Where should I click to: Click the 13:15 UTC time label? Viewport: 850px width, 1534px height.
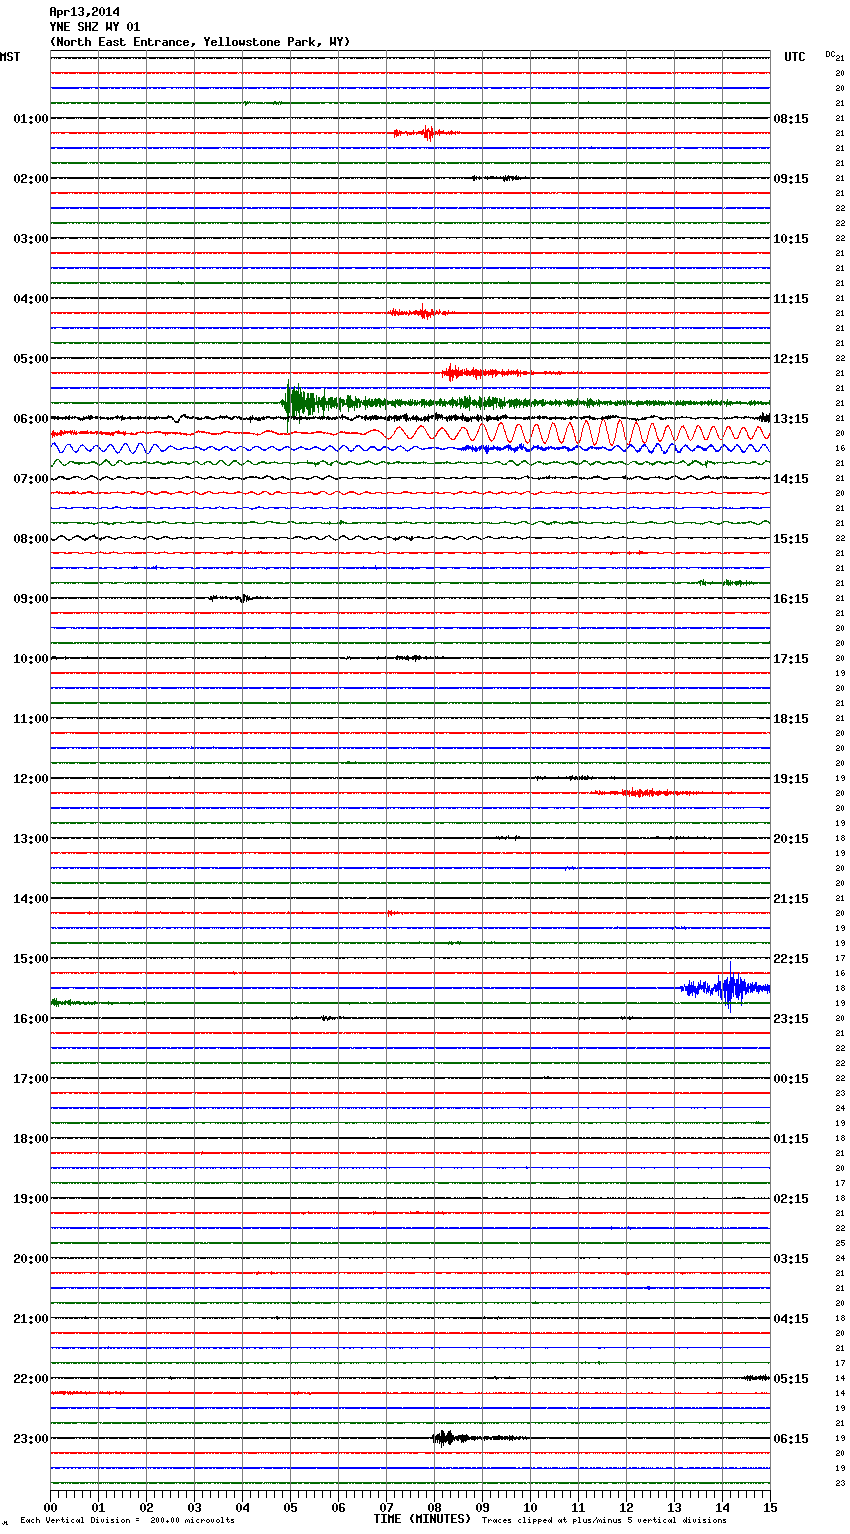tap(791, 419)
